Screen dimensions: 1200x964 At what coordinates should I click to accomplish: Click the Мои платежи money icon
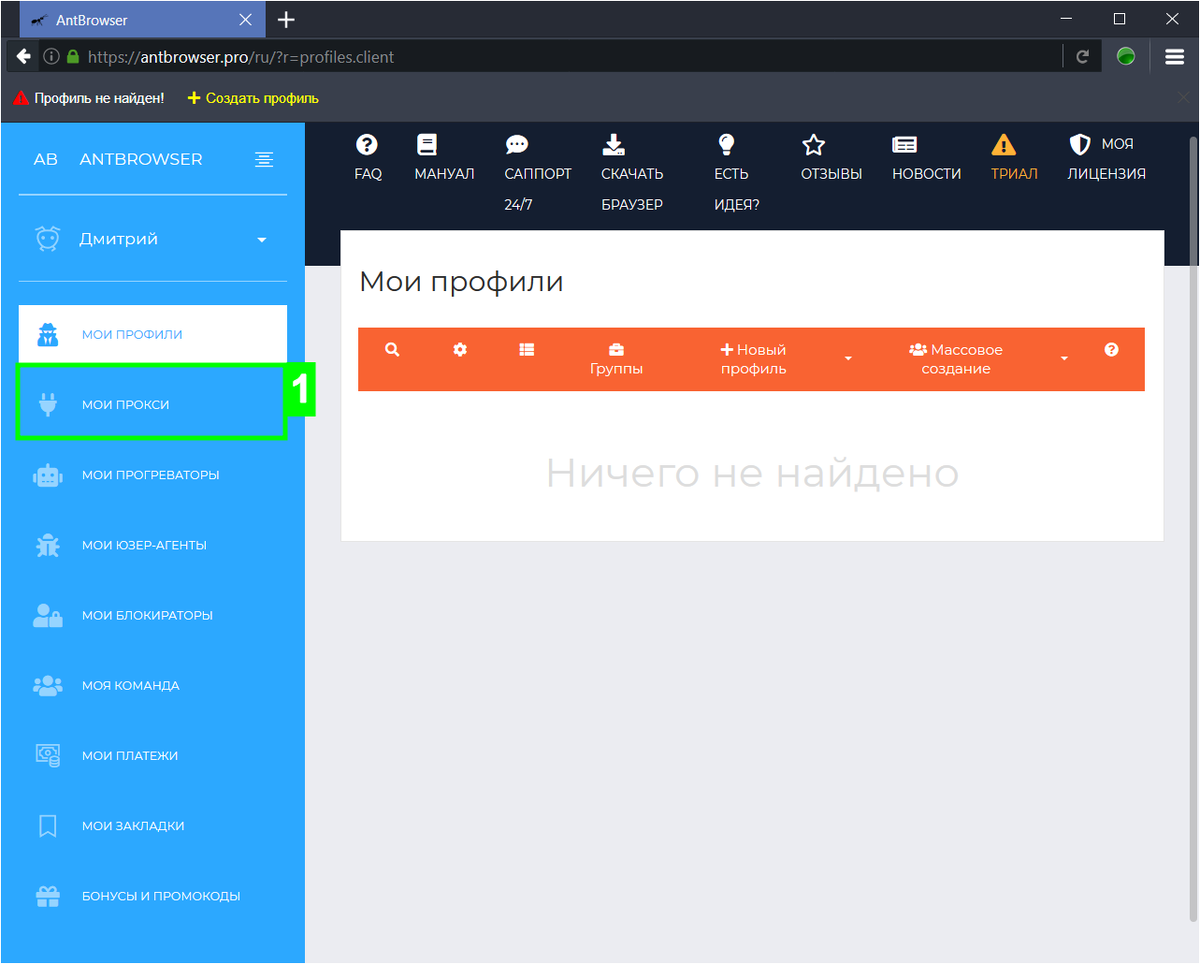coord(47,756)
